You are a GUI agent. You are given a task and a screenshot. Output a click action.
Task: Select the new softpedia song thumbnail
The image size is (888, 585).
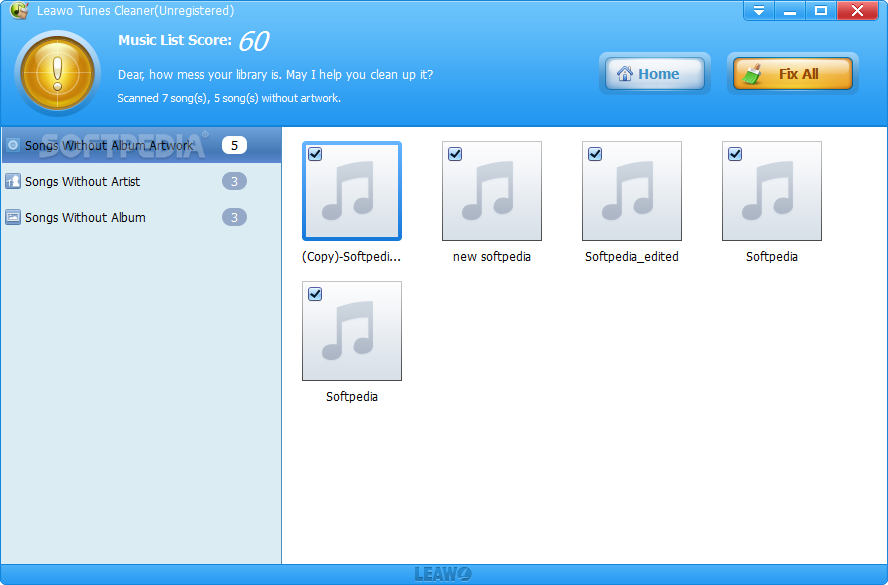492,191
